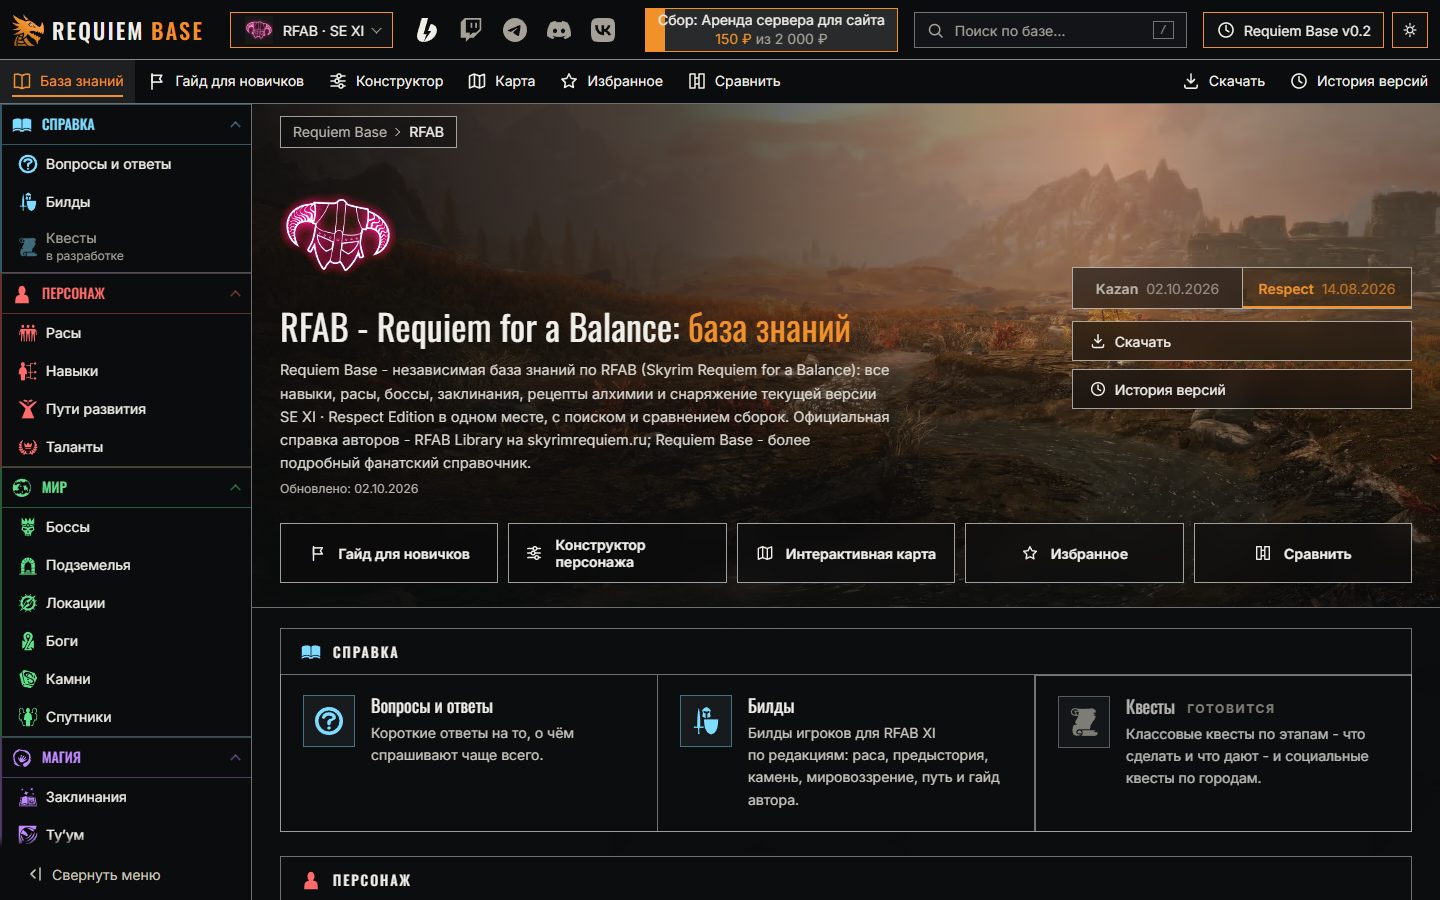
Task: Collapse the СПРАВКА sidebar section
Action: click(x=126, y=125)
